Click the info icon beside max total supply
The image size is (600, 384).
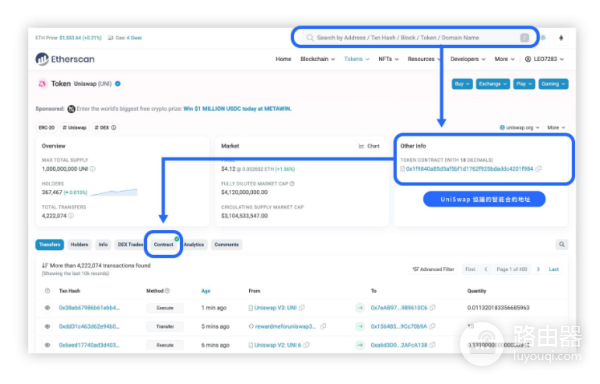click(x=93, y=169)
